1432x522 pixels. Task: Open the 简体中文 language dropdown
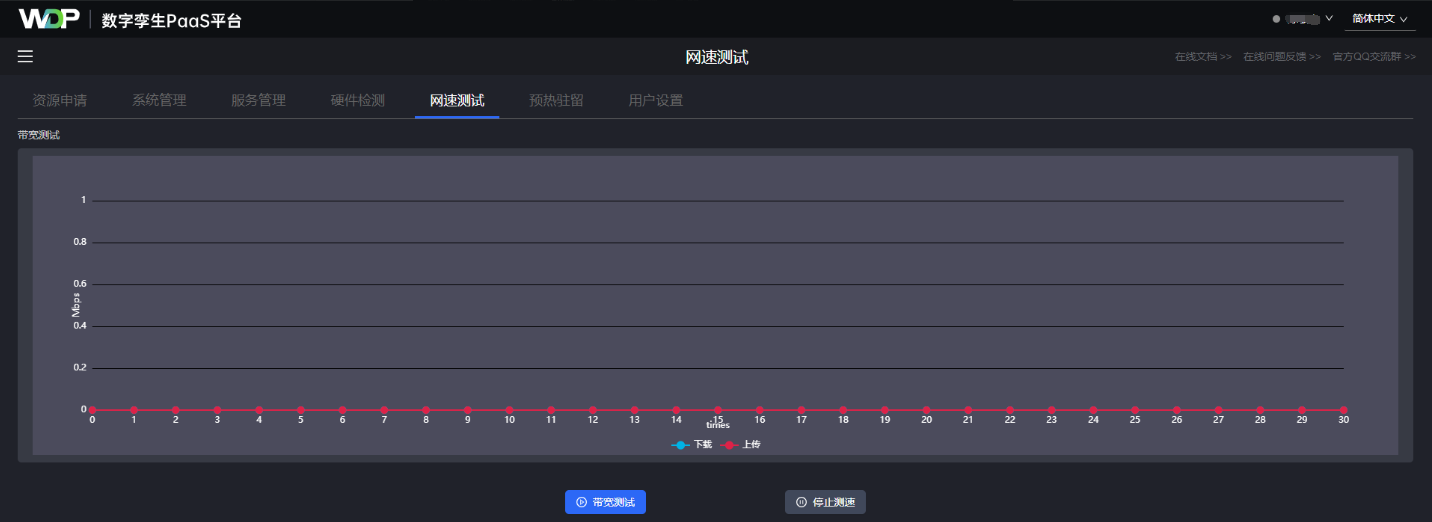tap(1379, 18)
